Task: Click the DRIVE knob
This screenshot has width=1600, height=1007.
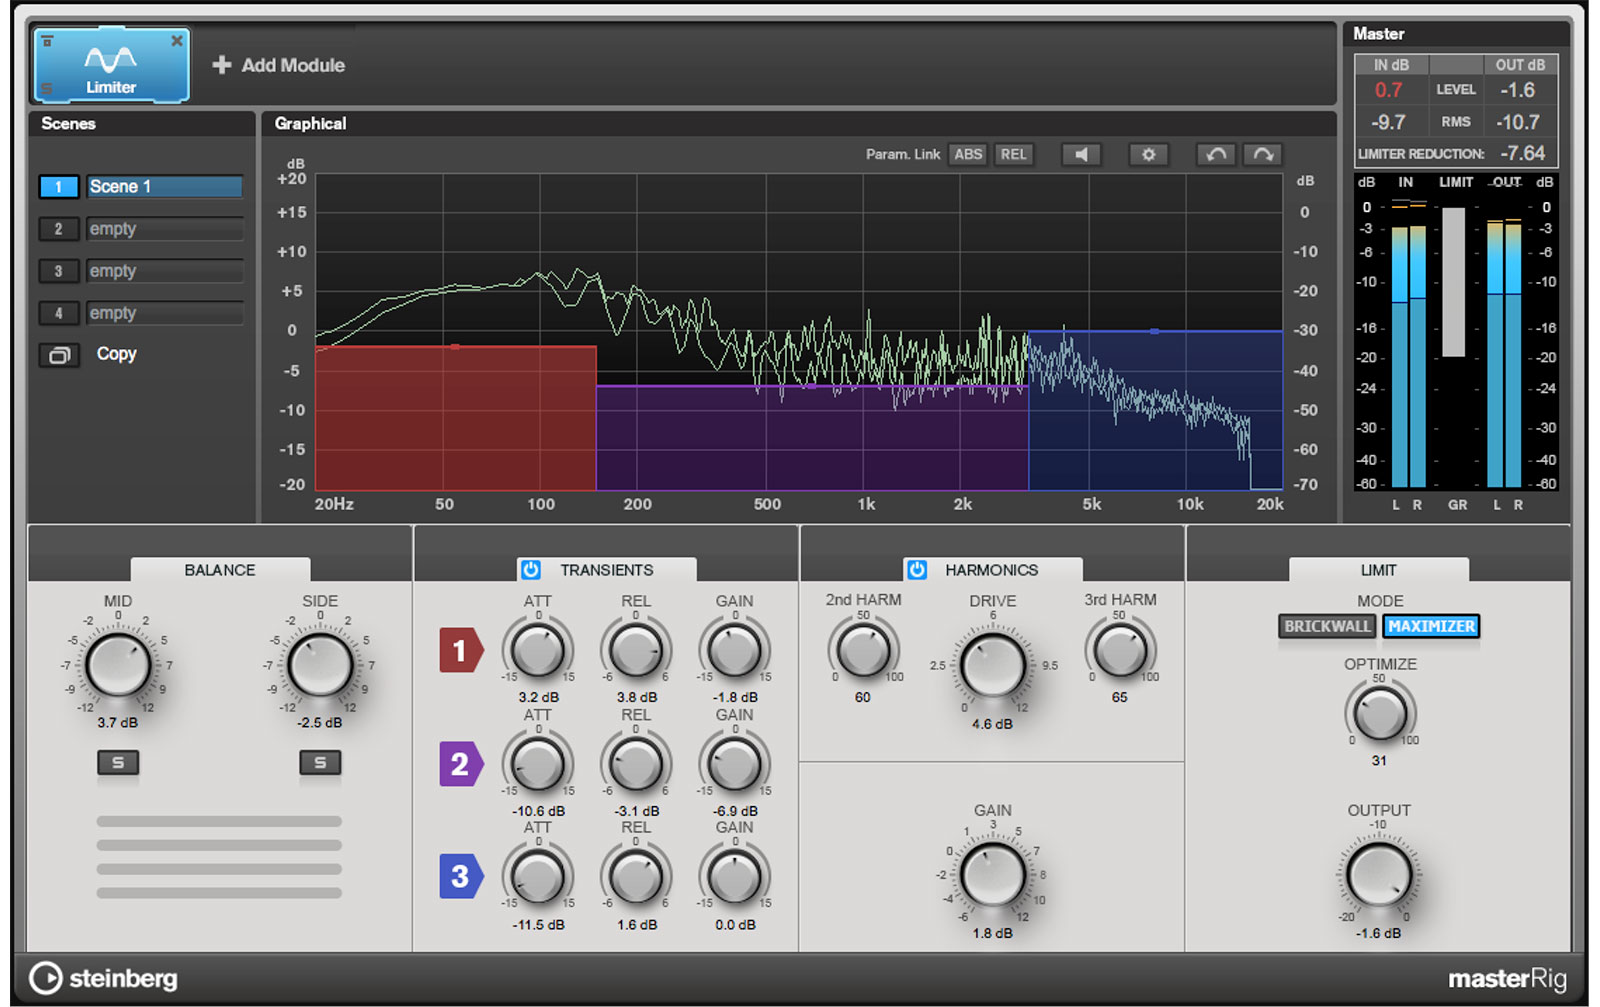Action: 992,665
